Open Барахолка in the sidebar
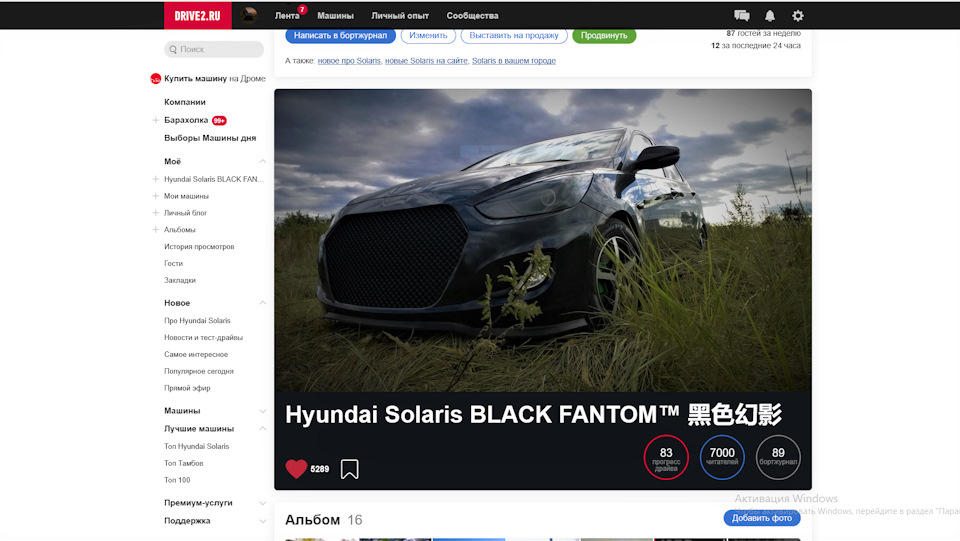 tap(186, 120)
